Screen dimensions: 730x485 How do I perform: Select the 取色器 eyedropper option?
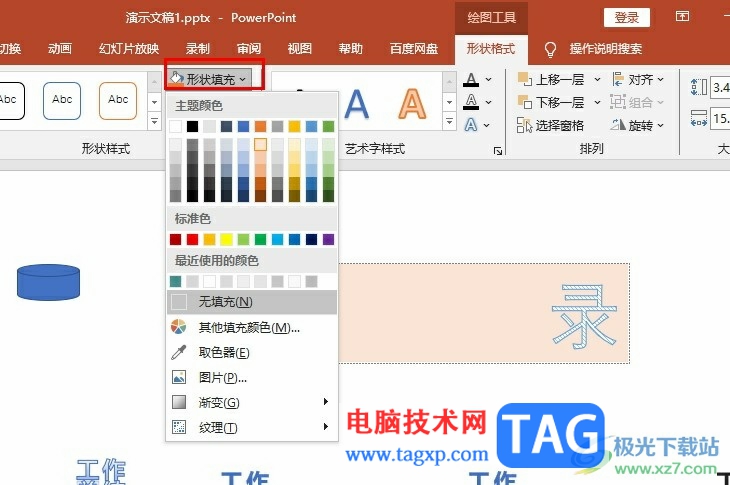click(x=252, y=352)
